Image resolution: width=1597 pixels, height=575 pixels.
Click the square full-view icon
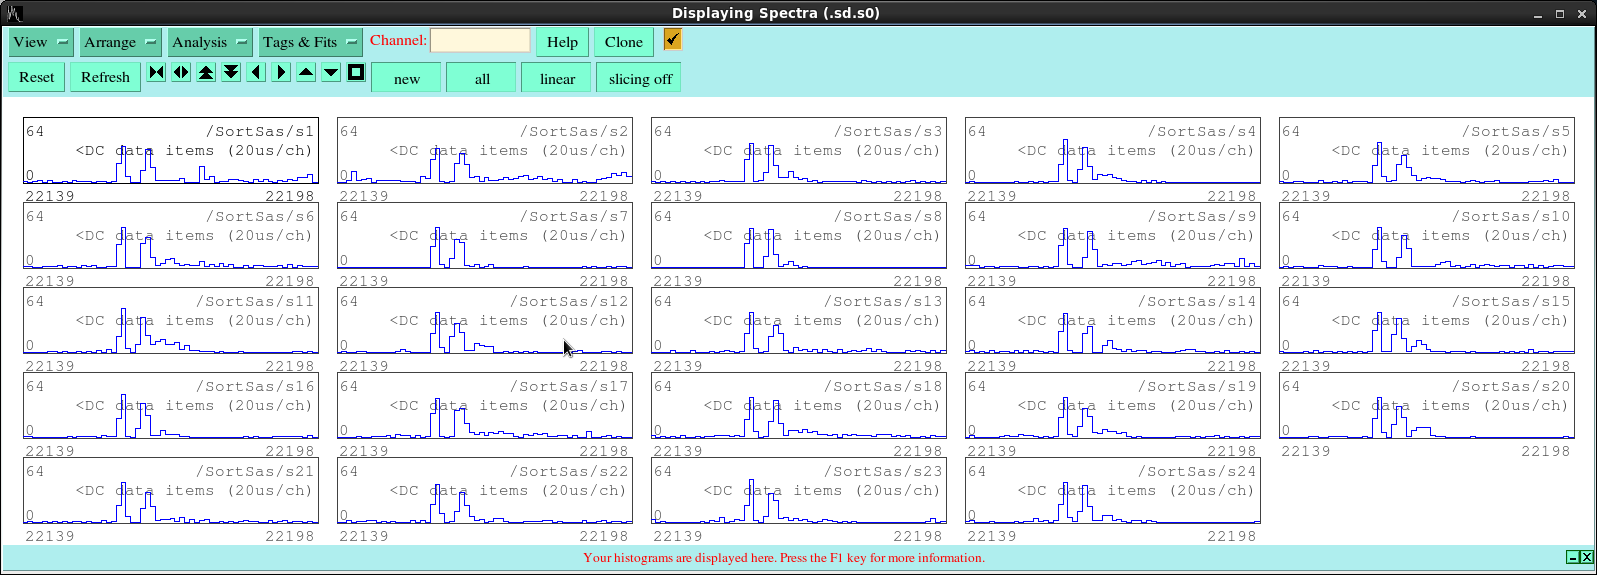(x=356, y=72)
